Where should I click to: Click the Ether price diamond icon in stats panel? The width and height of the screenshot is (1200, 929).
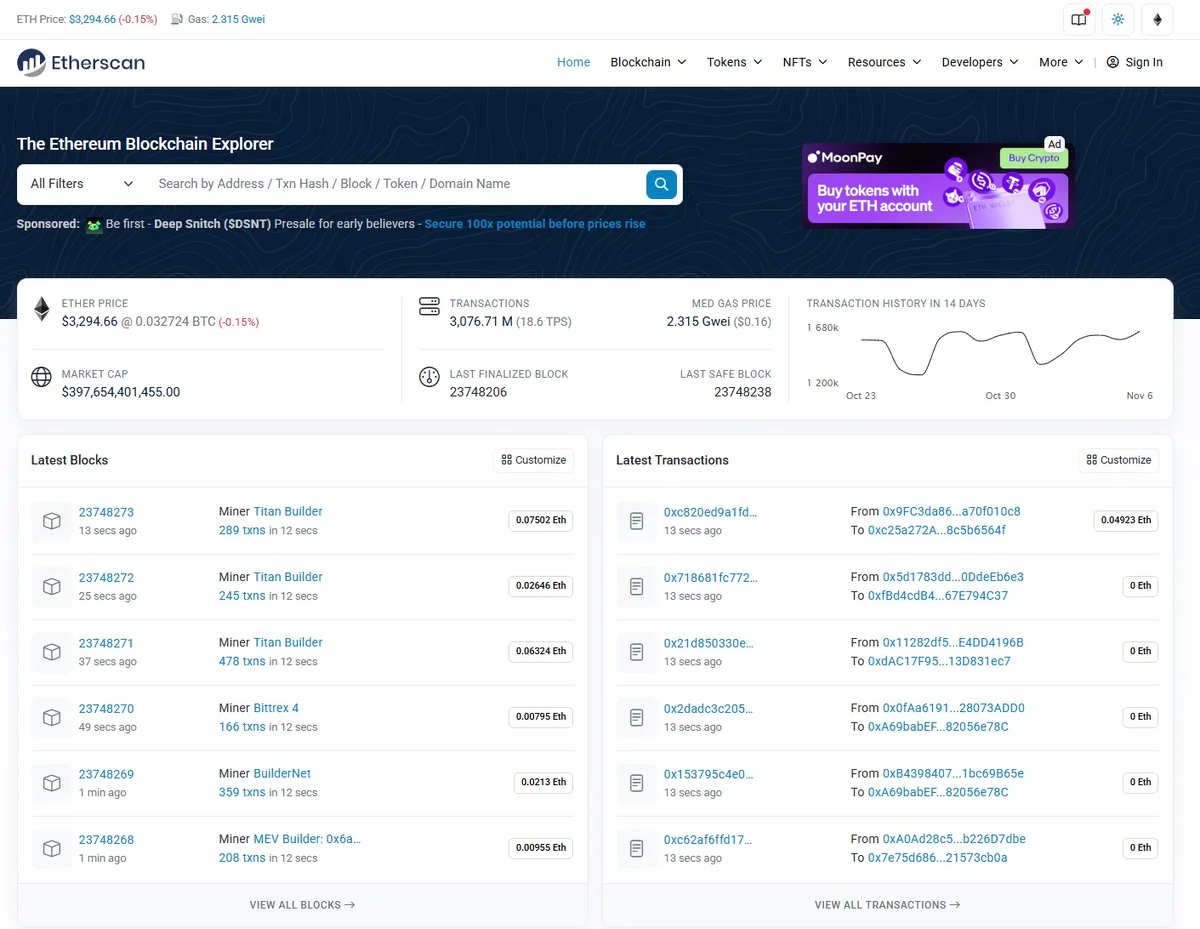(x=41, y=309)
